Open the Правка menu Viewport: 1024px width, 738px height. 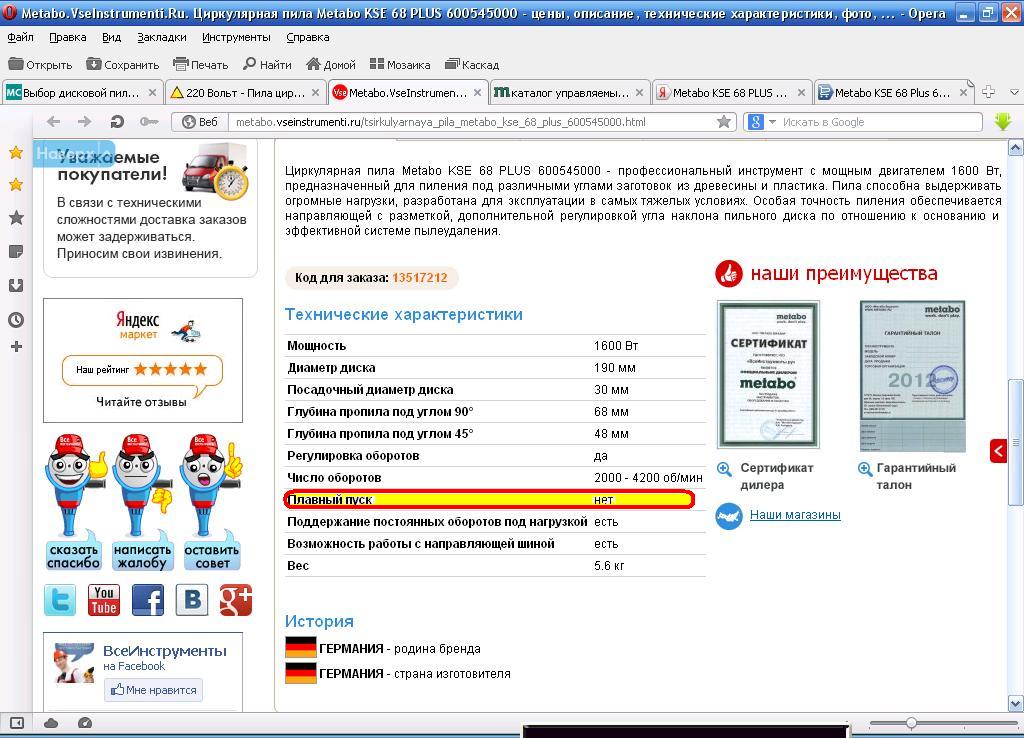point(68,37)
